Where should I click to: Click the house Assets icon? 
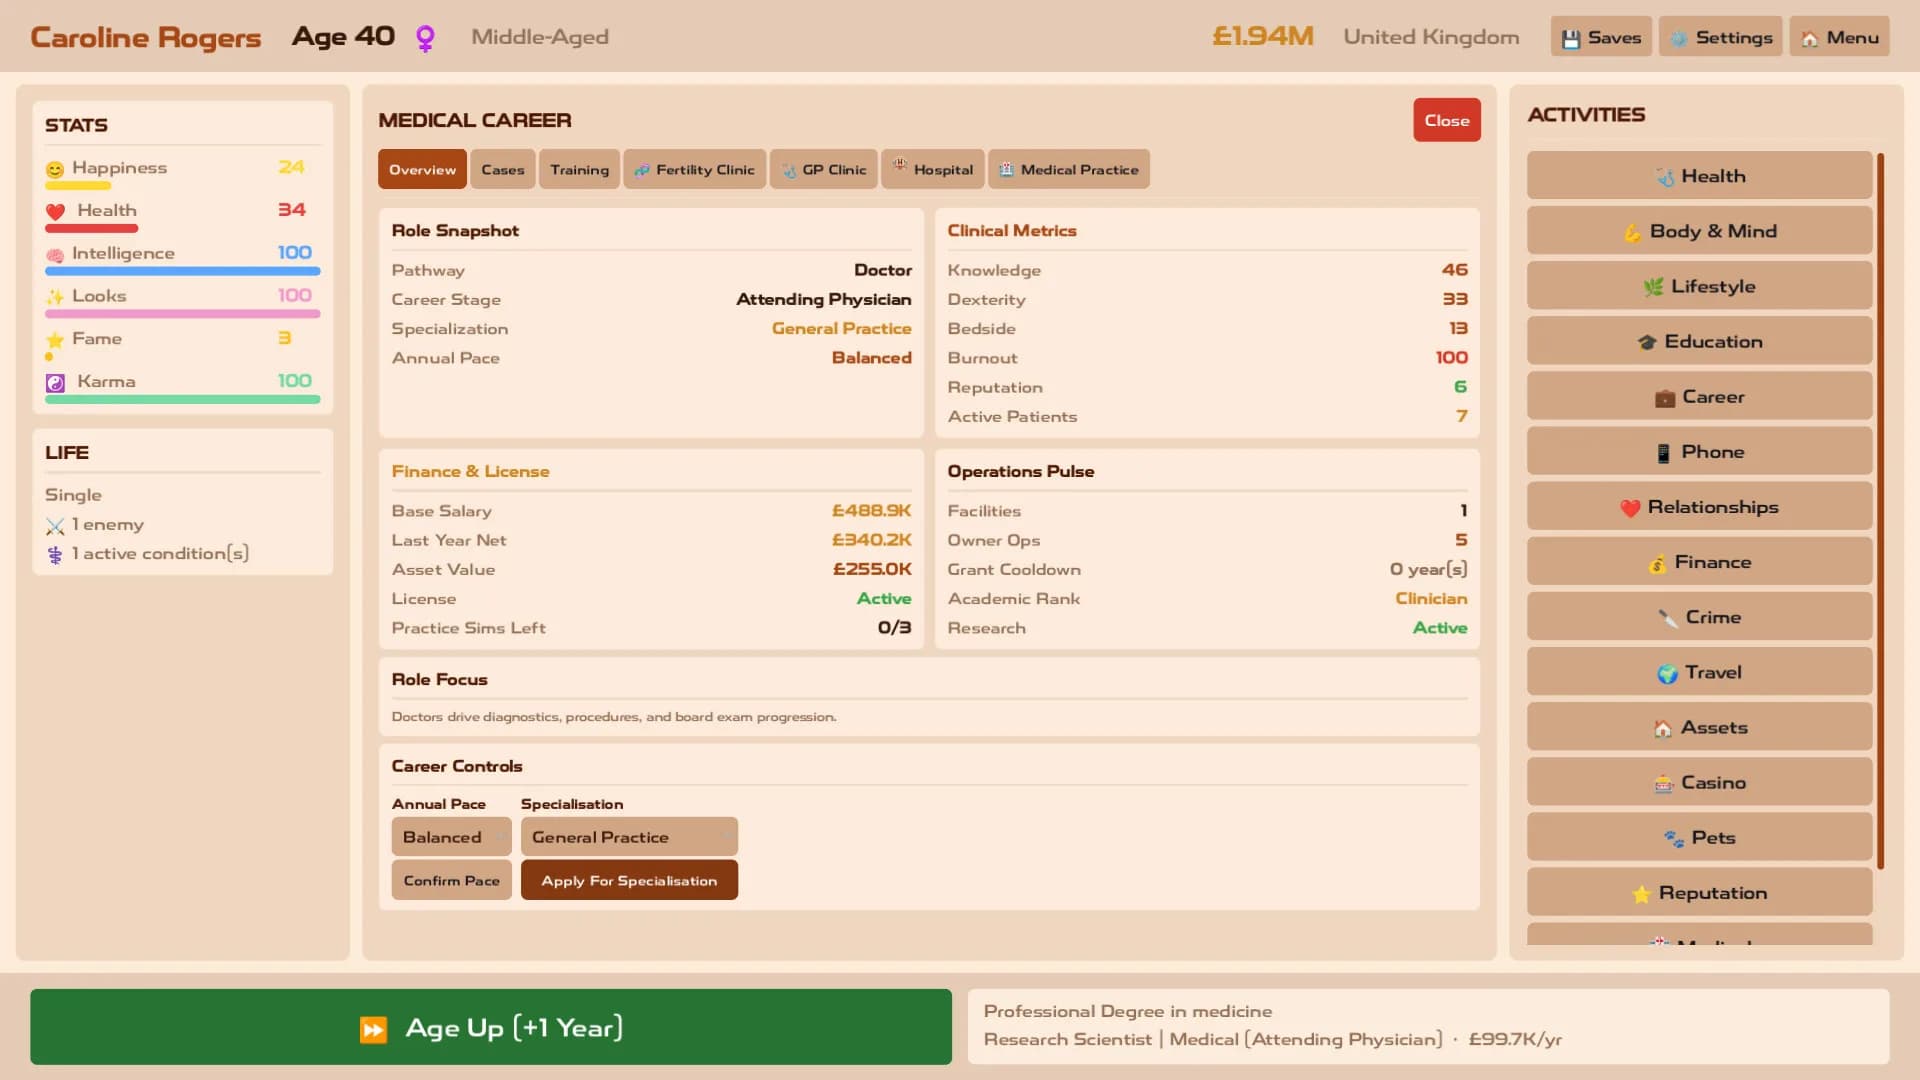(x=1663, y=729)
